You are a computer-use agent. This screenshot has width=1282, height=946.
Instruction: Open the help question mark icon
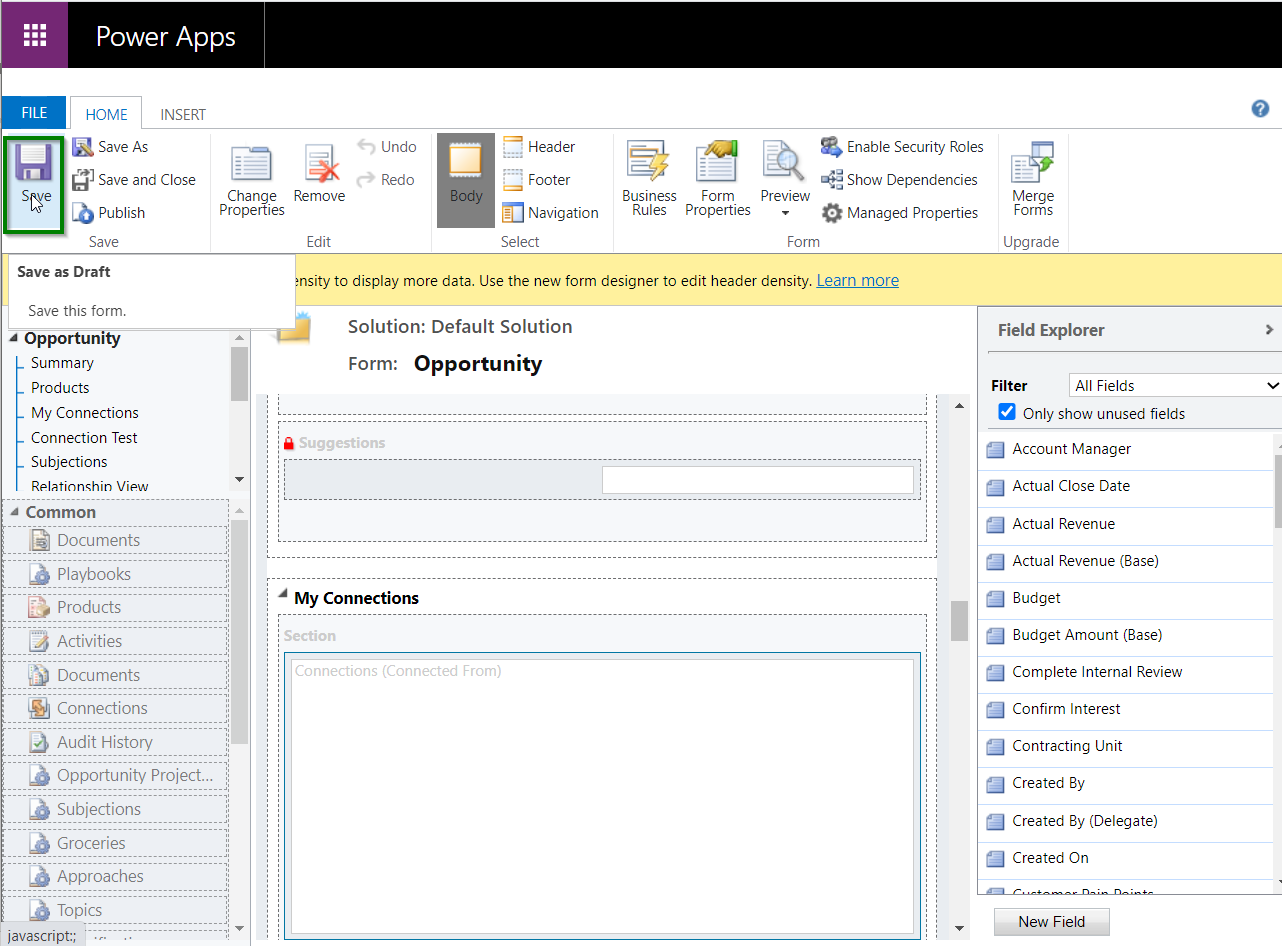[x=1260, y=109]
